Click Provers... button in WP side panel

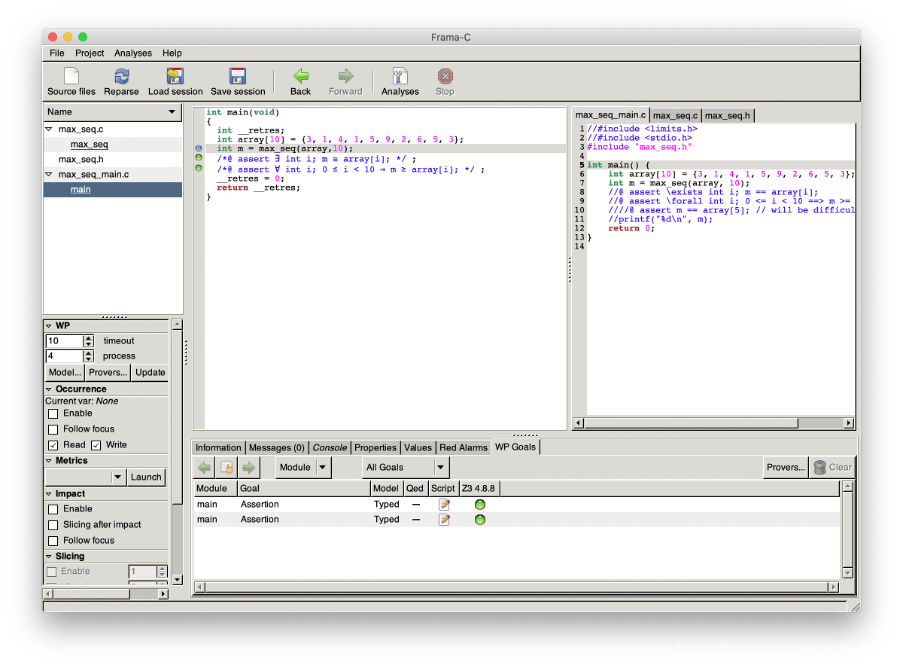[x=108, y=372]
